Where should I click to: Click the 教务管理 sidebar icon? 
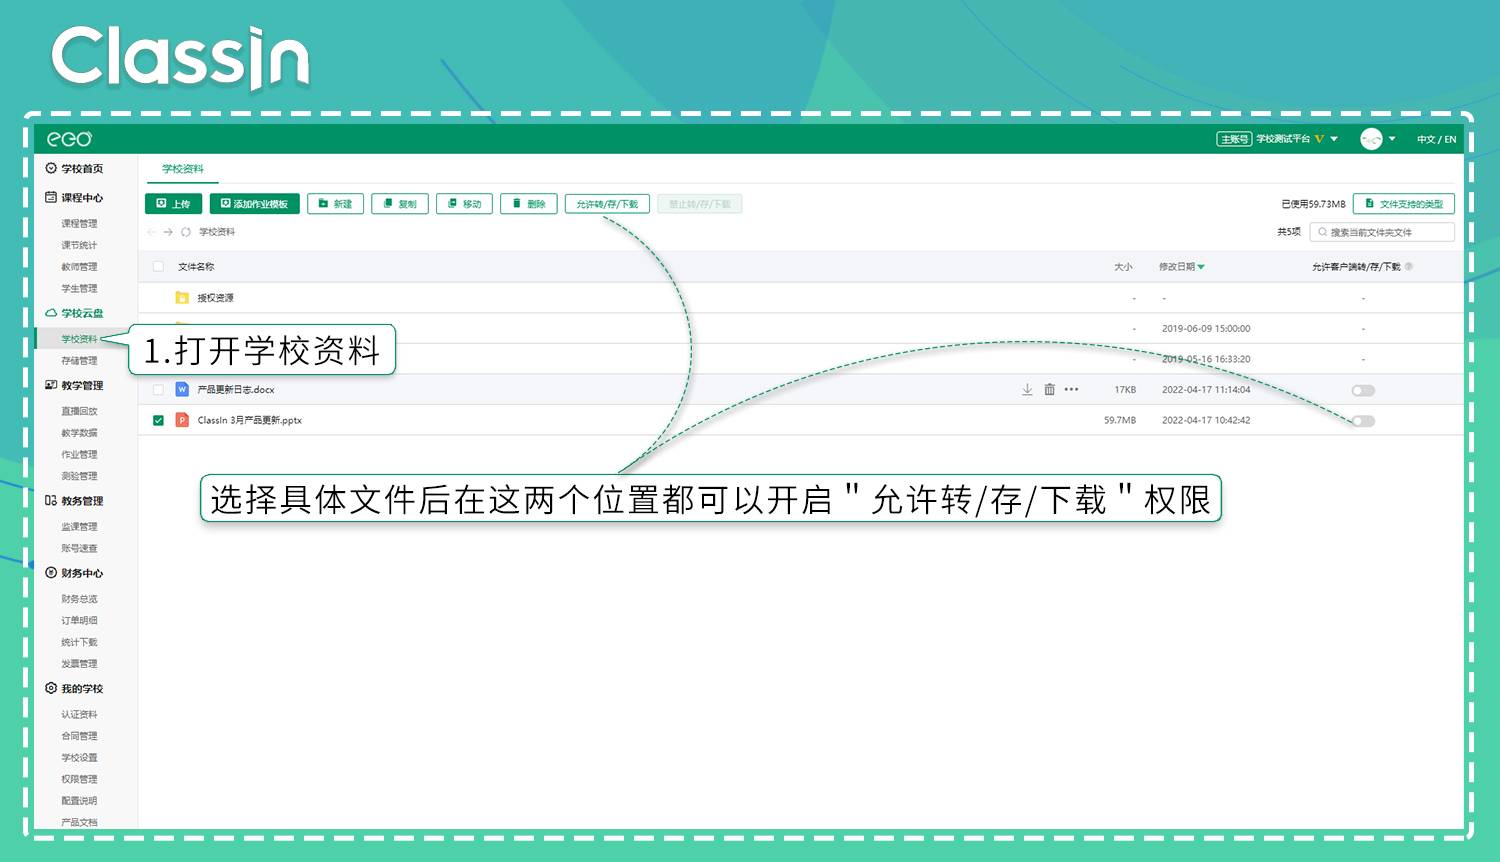pyautogui.click(x=51, y=501)
